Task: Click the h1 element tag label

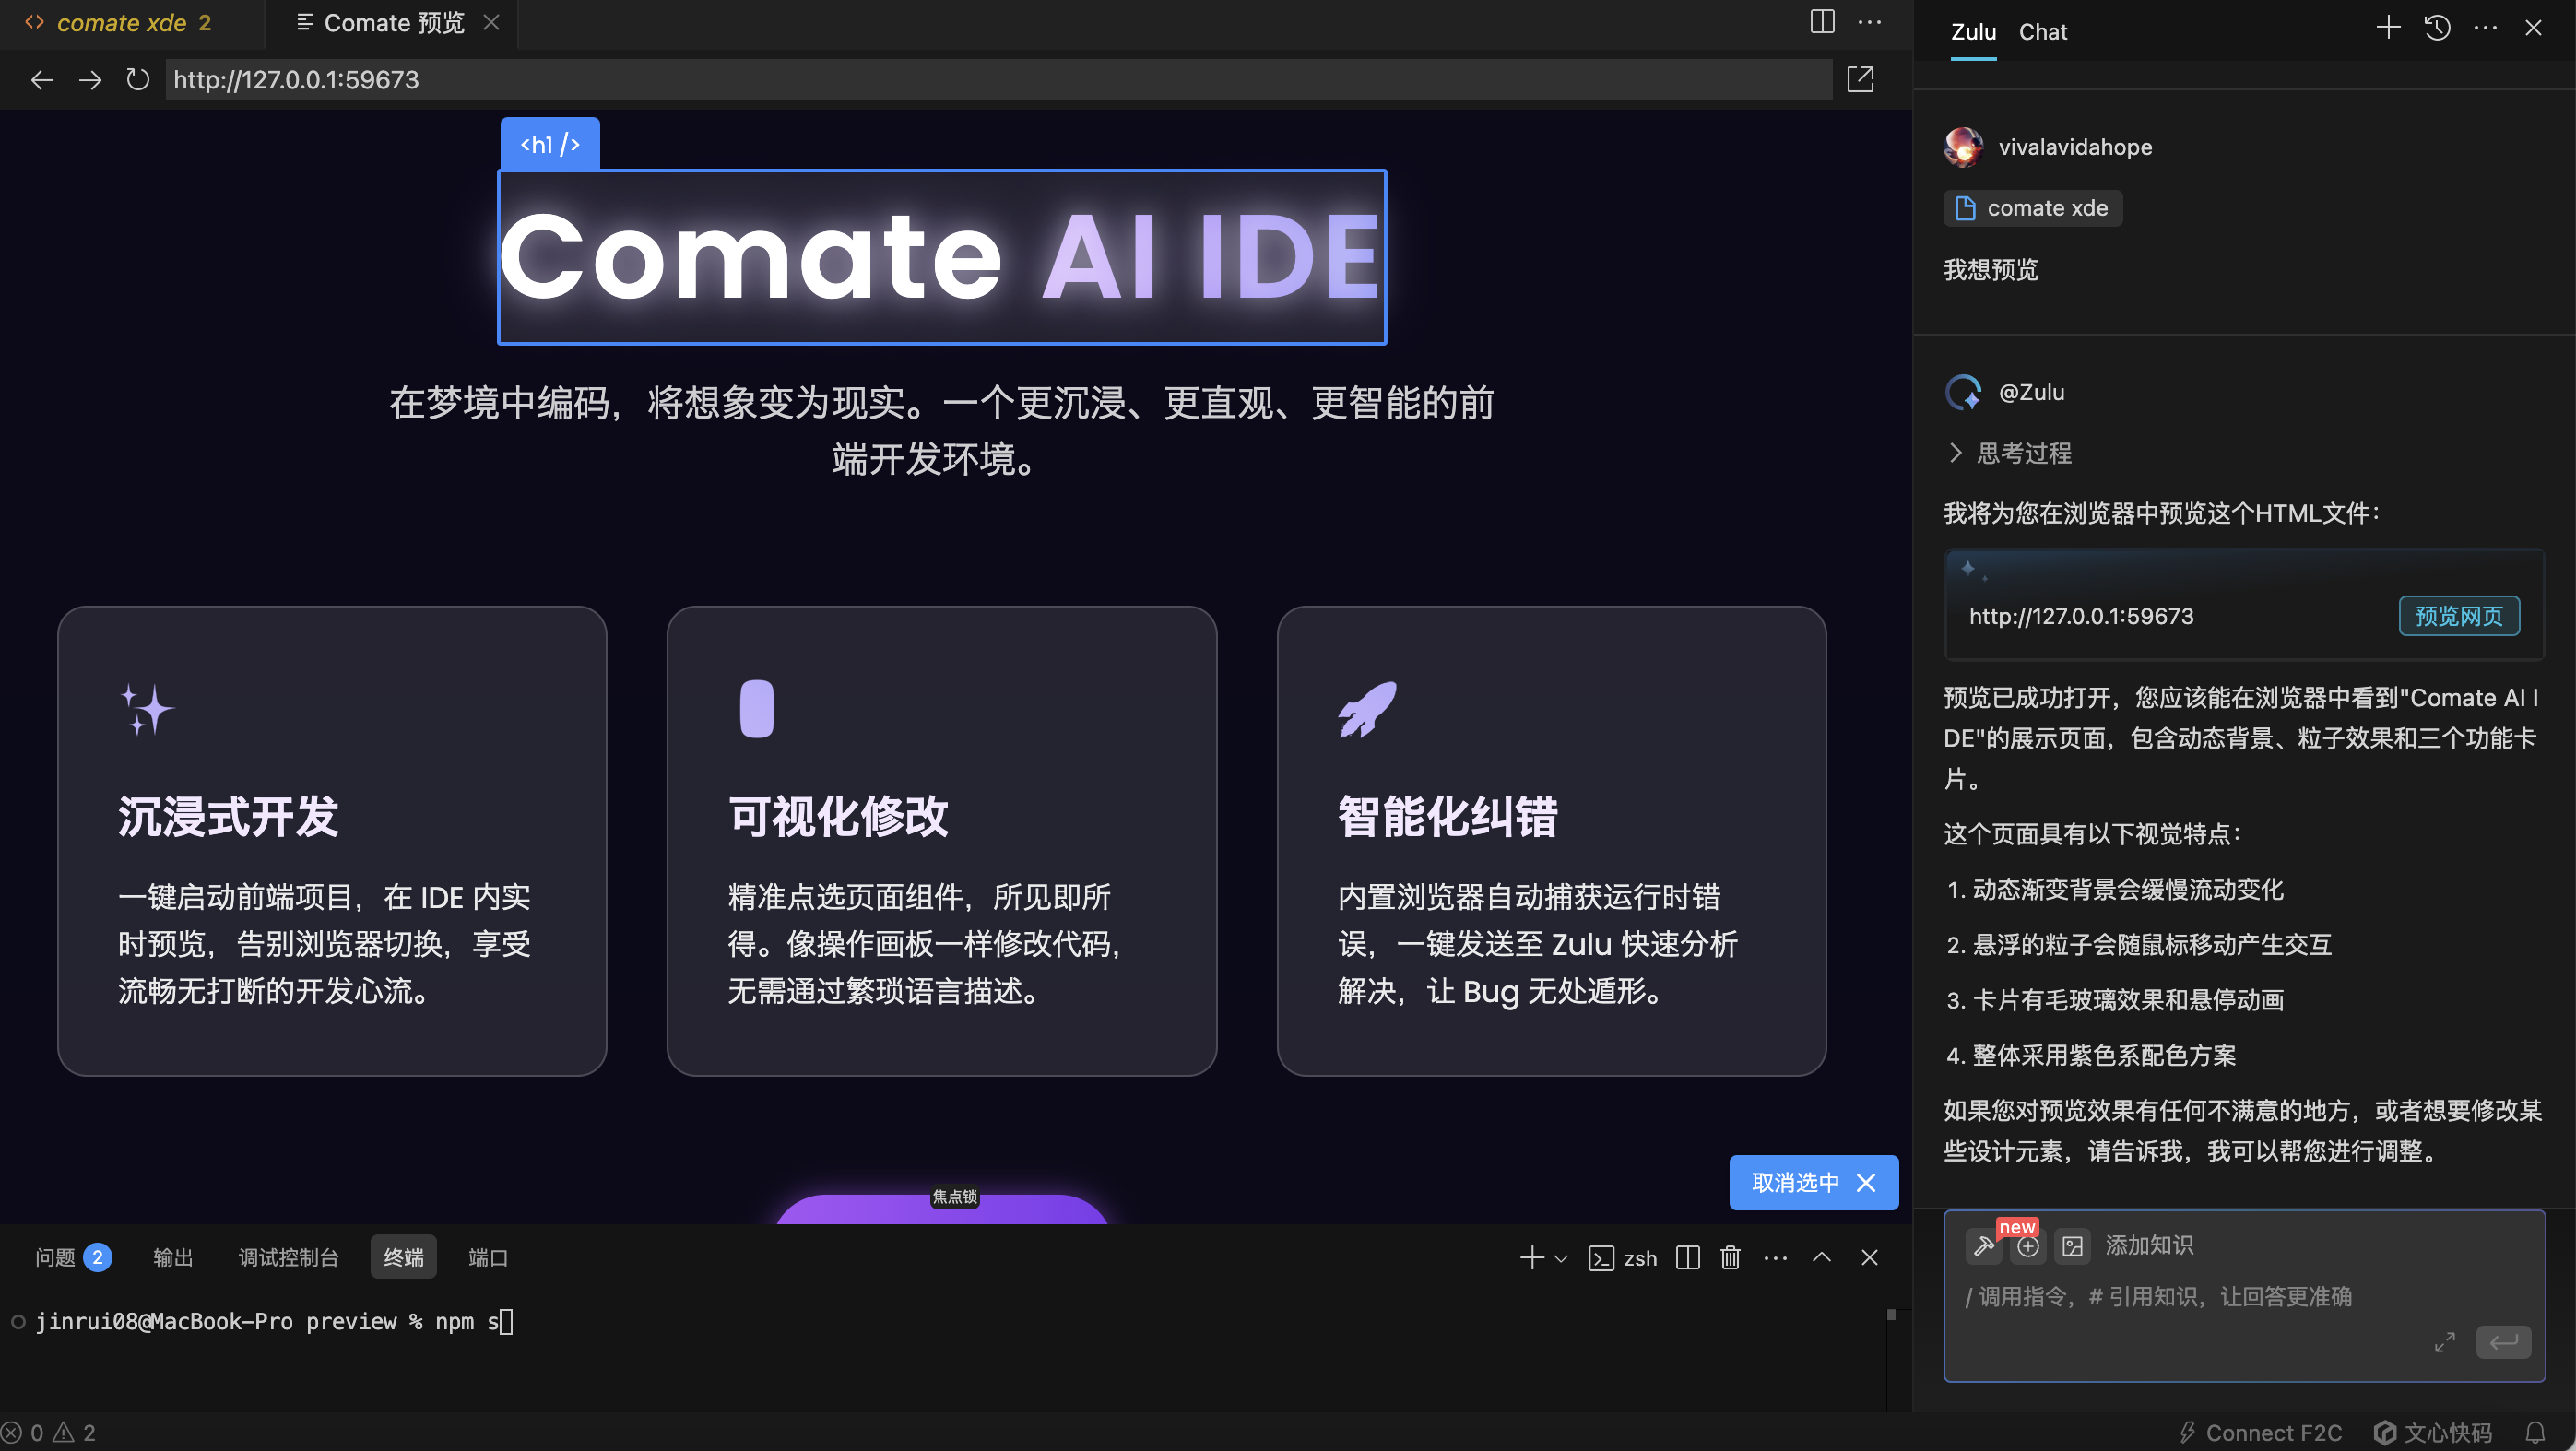Action: point(550,144)
